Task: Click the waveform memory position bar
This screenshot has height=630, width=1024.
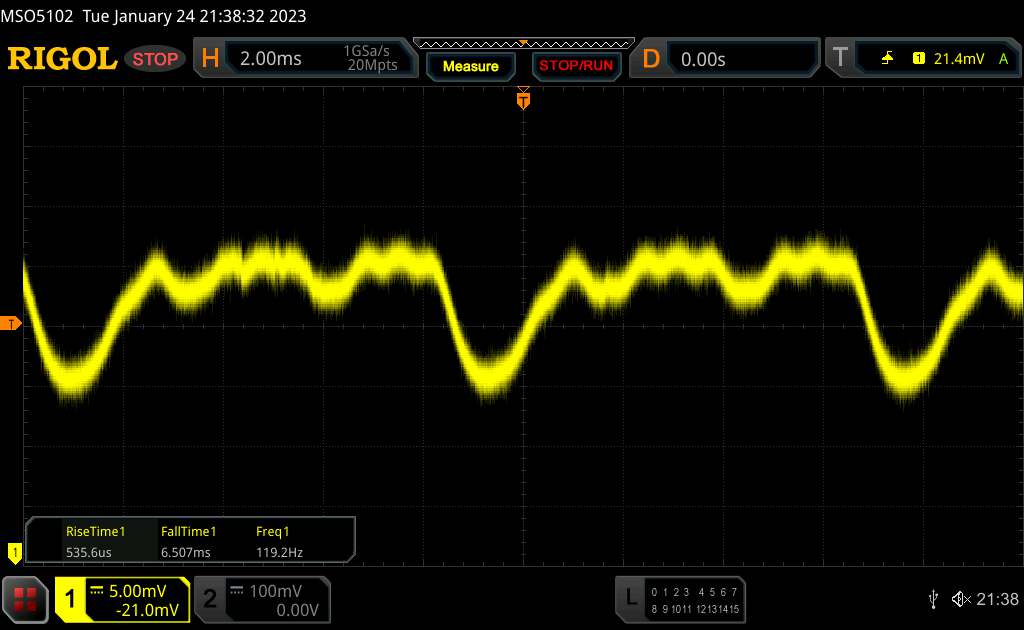Action: (x=524, y=44)
